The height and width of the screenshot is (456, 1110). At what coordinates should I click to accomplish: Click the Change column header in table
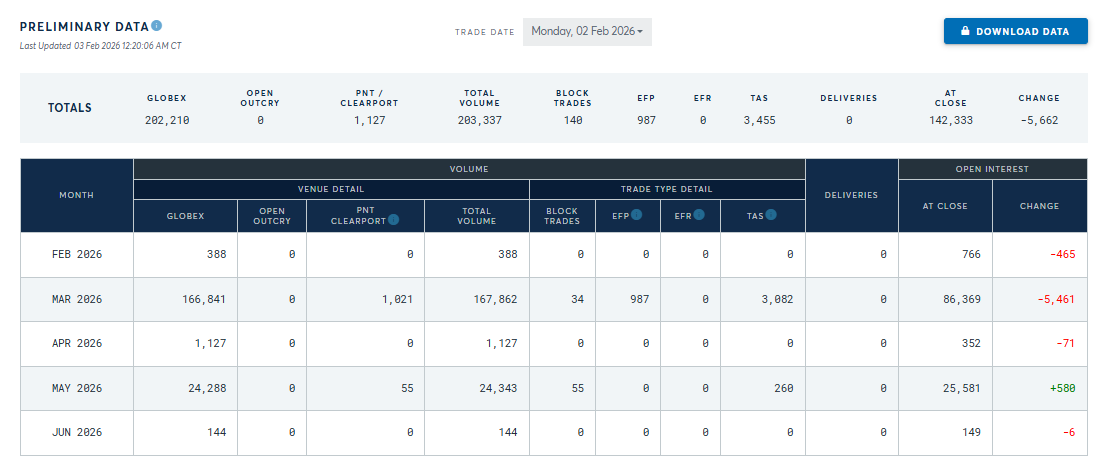1040,206
